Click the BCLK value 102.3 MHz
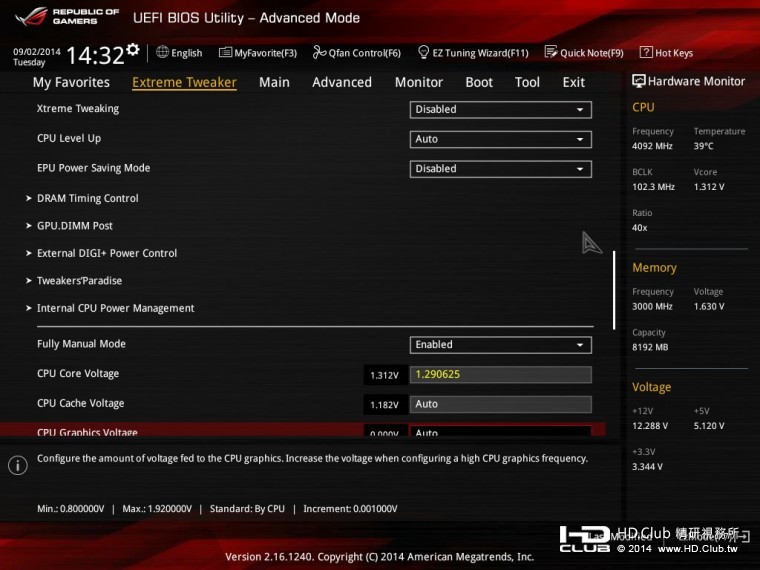This screenshot has height=570, width=760. click(x=653, y=187)
